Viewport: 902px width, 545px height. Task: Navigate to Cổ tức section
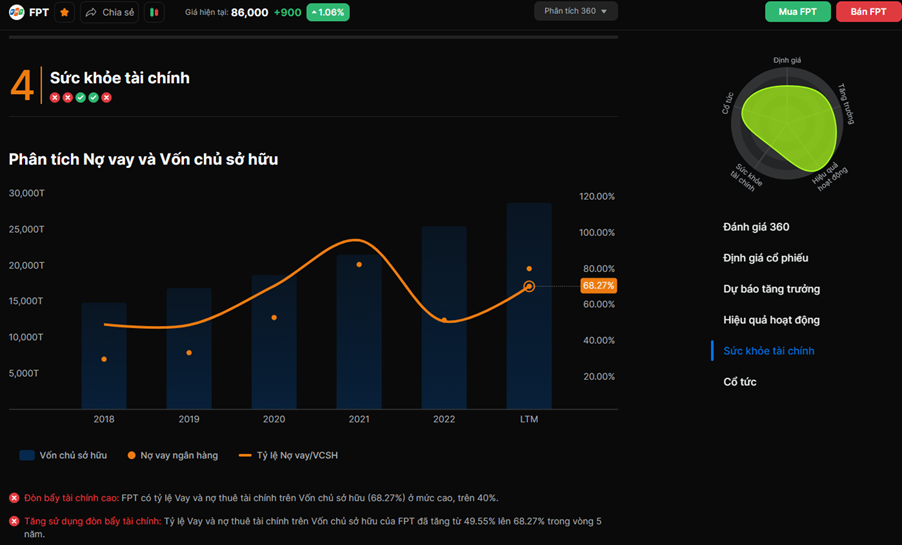click(x=740, y=382)
